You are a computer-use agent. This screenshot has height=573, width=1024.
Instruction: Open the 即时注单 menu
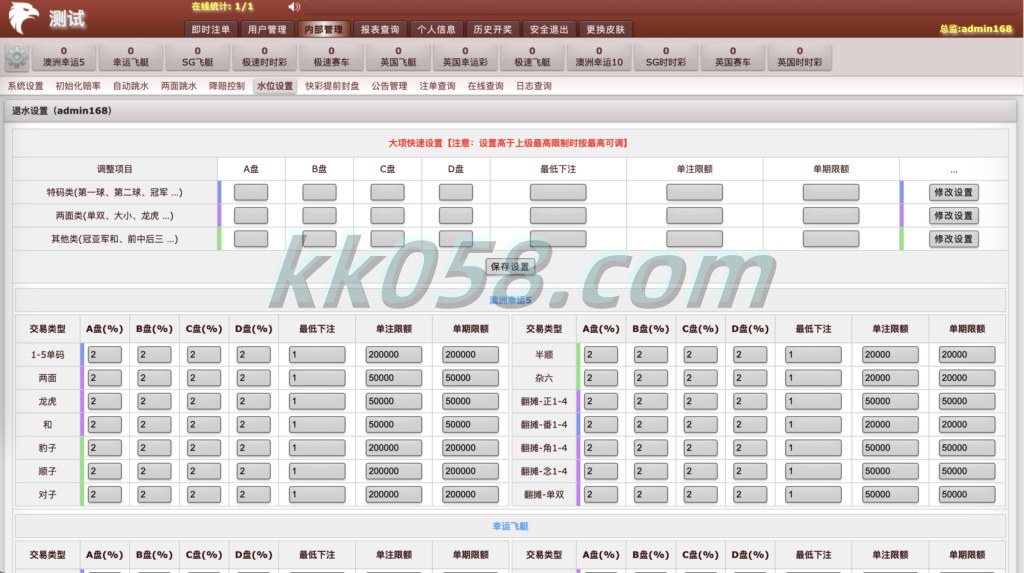click(211, 29)
